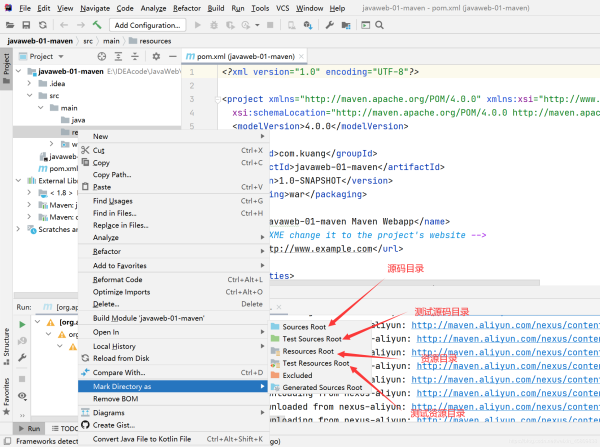Image resolution: width=600 pixels, height=447 pixels.
Task: Click Copy Path in context menu
Action: pyautogui.click(x=112, y=174)
